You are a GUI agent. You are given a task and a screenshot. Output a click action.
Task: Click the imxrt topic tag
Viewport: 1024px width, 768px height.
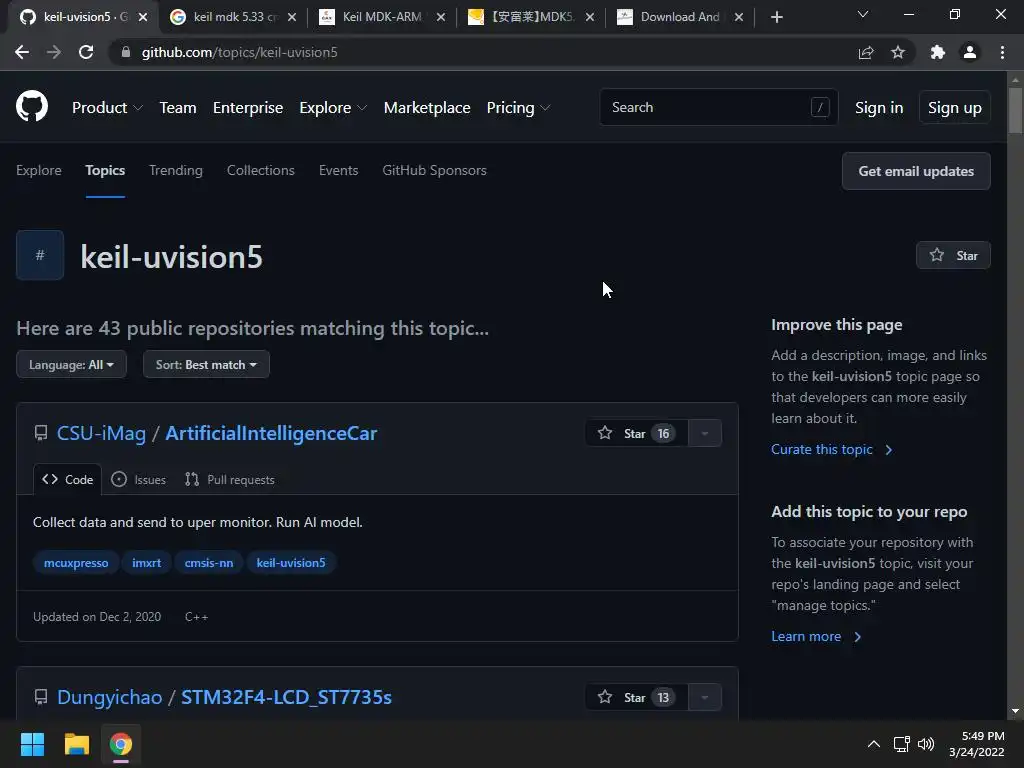point(146,563)
